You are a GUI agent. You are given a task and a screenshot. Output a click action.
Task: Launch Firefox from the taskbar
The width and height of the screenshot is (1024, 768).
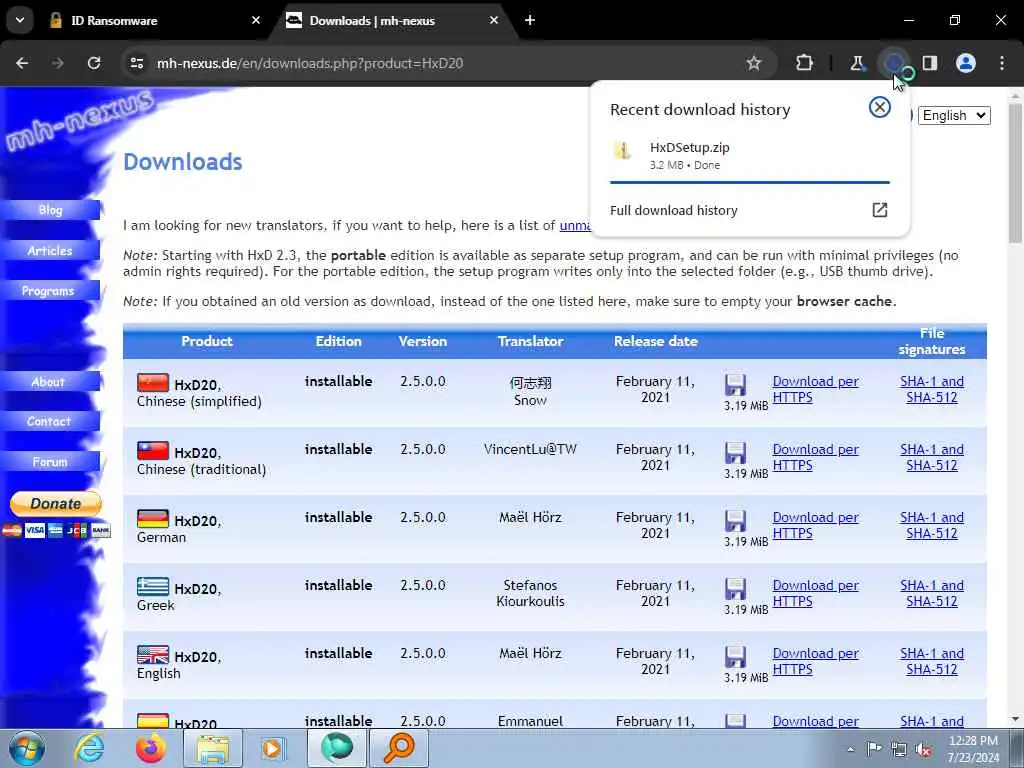pos(152,748)
